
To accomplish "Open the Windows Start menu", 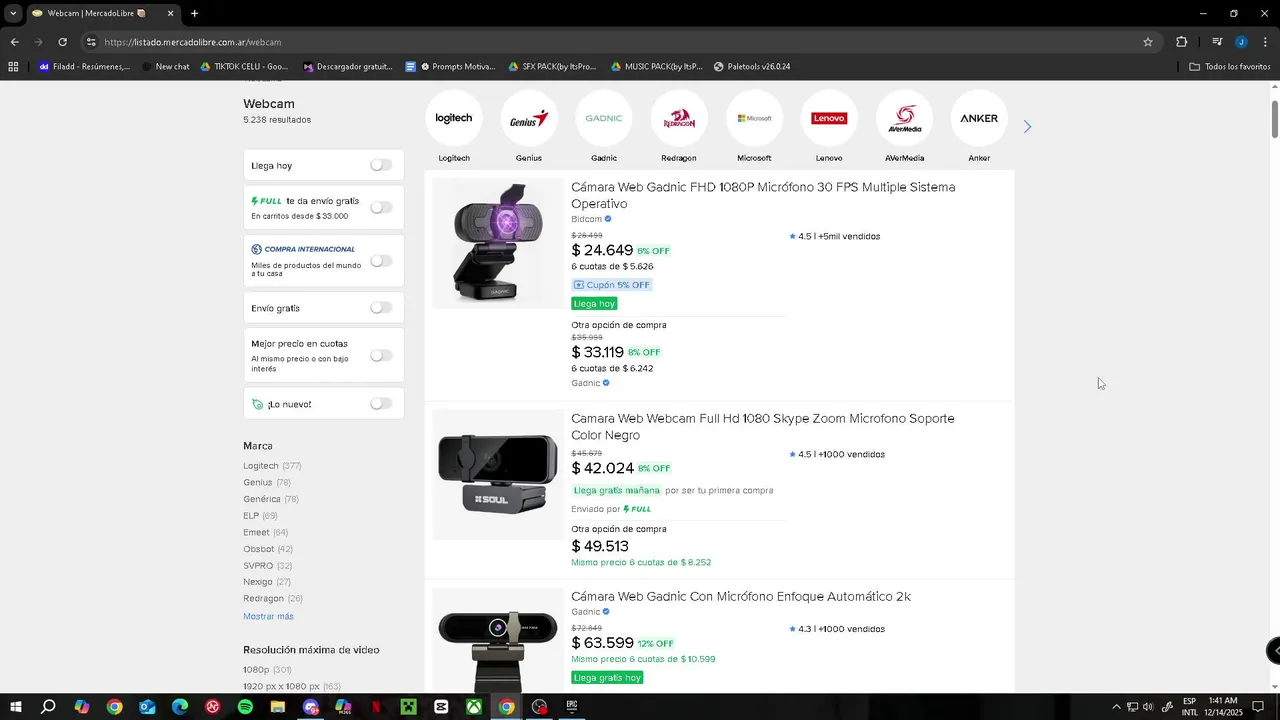I will tap(16, 707).
